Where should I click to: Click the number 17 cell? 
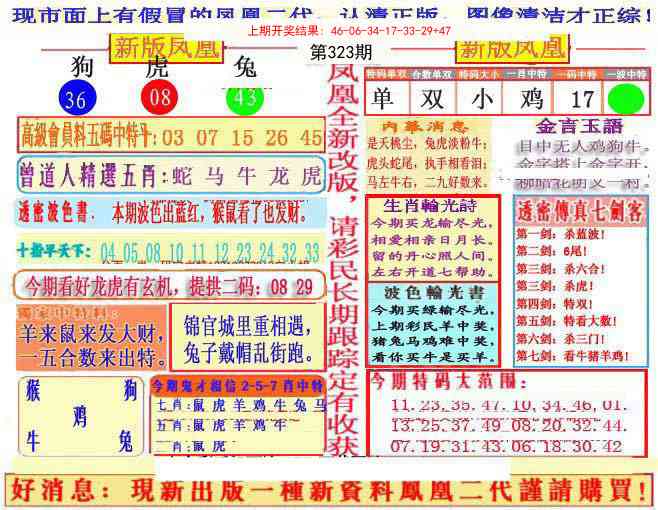[x=582, y=99]
